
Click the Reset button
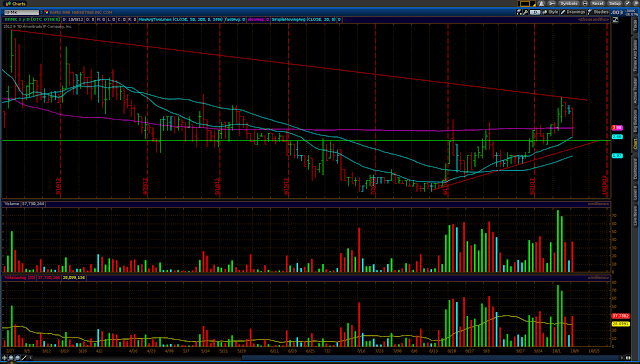point(598,3)
